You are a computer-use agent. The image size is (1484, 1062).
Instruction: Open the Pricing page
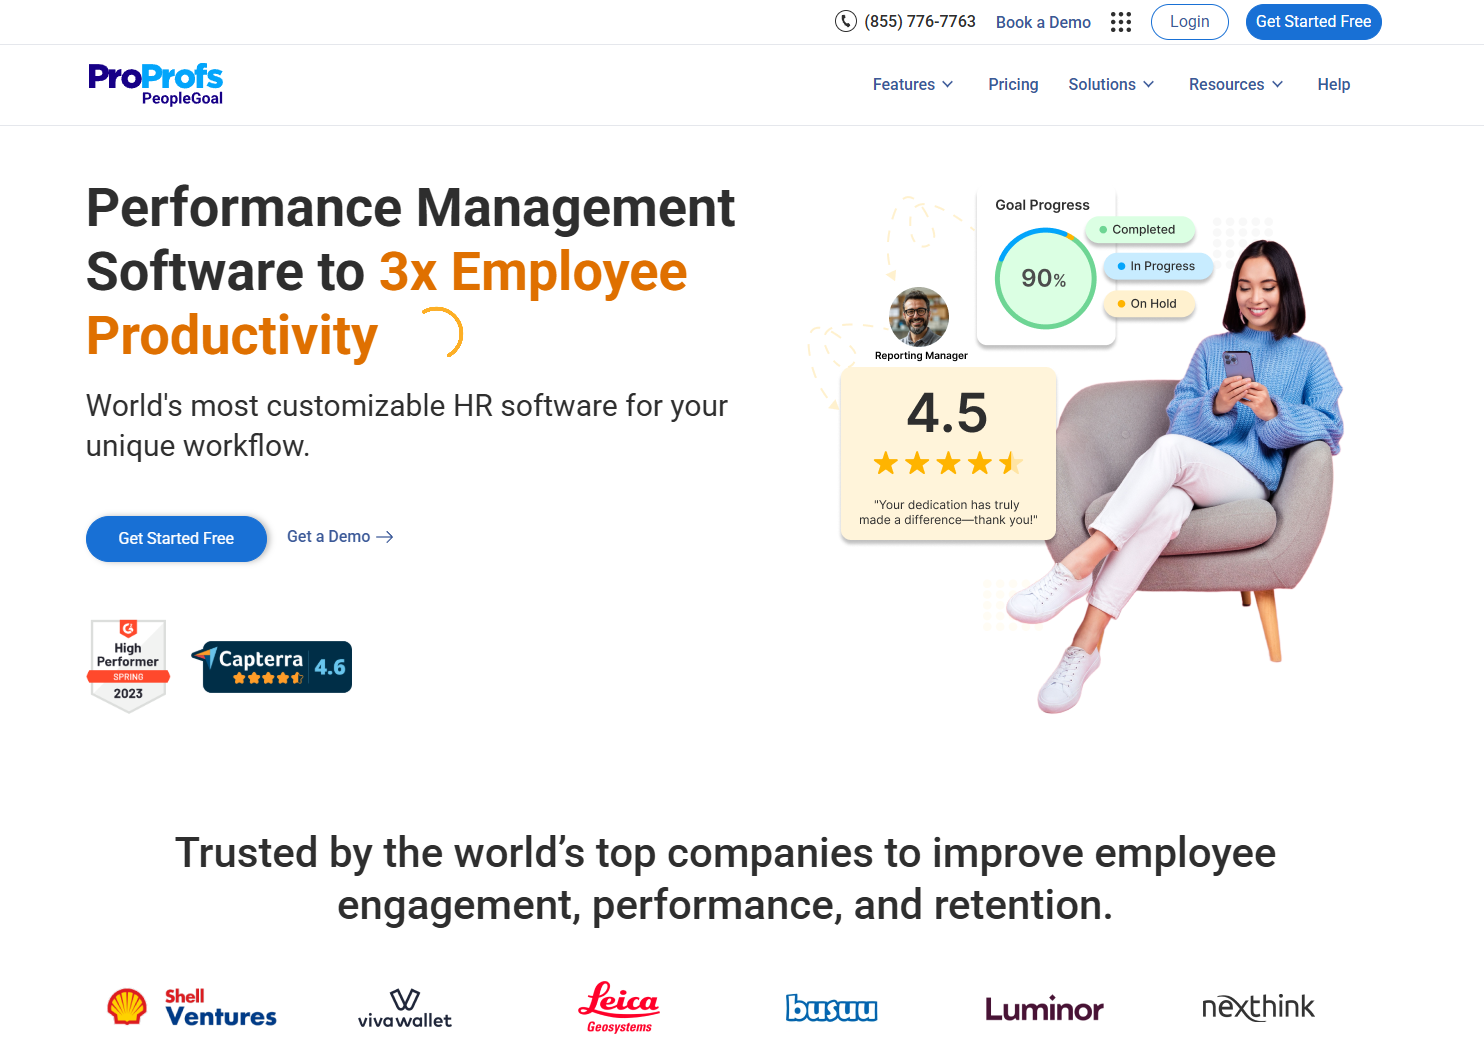point(1012,84)
